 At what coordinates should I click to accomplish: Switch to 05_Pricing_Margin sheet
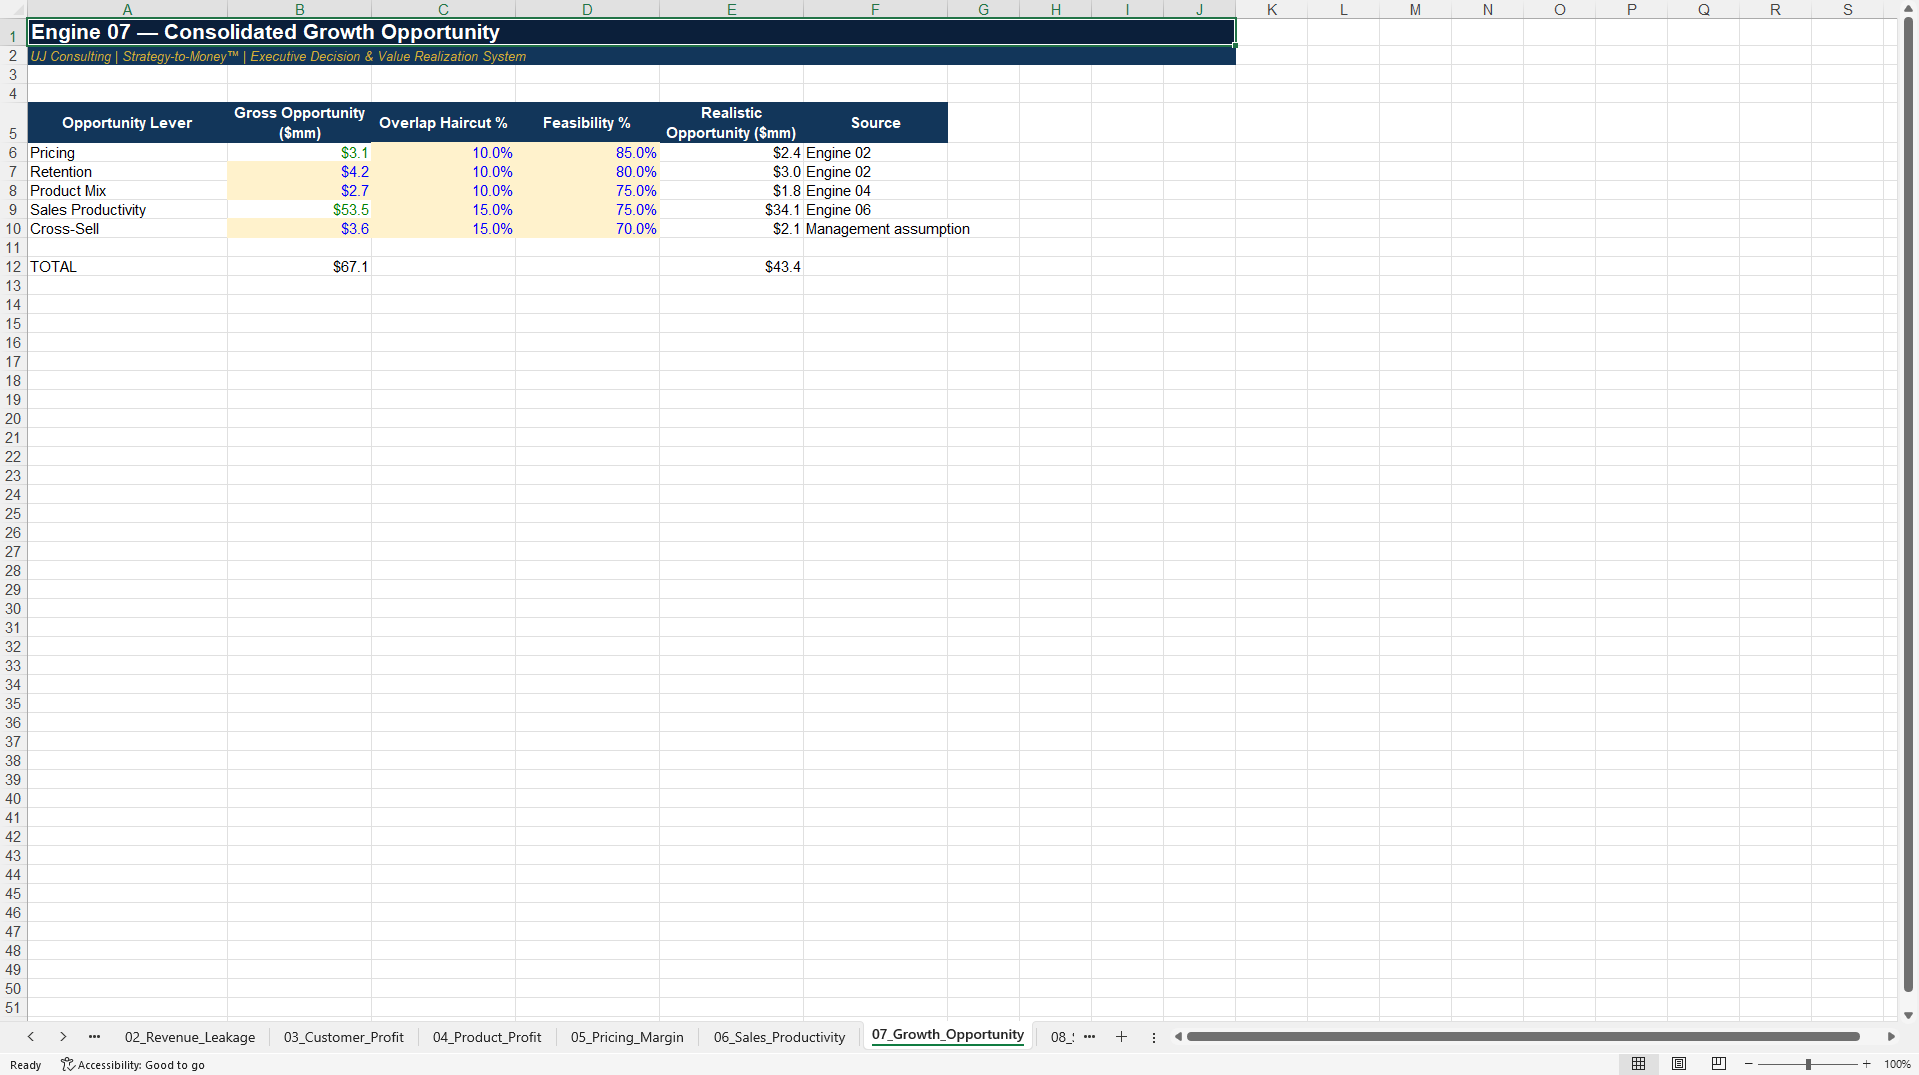coord(627,1037)
